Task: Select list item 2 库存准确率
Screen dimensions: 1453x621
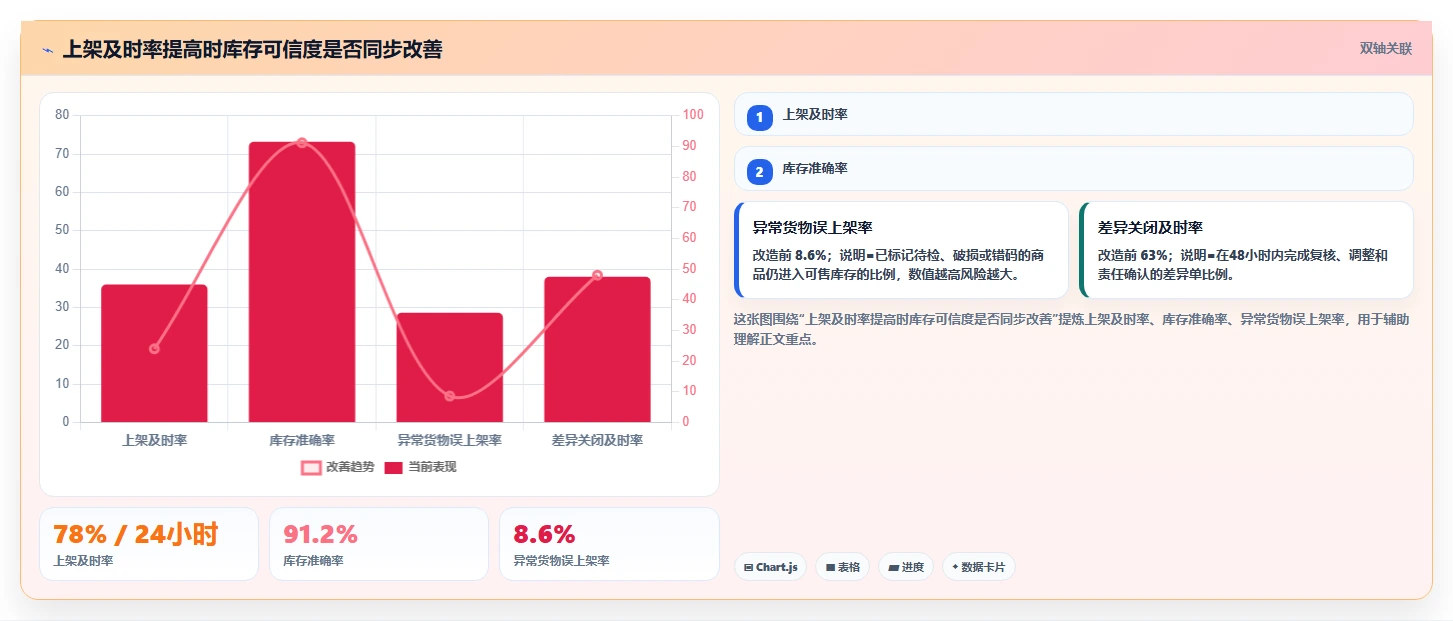Action: 1074,169
